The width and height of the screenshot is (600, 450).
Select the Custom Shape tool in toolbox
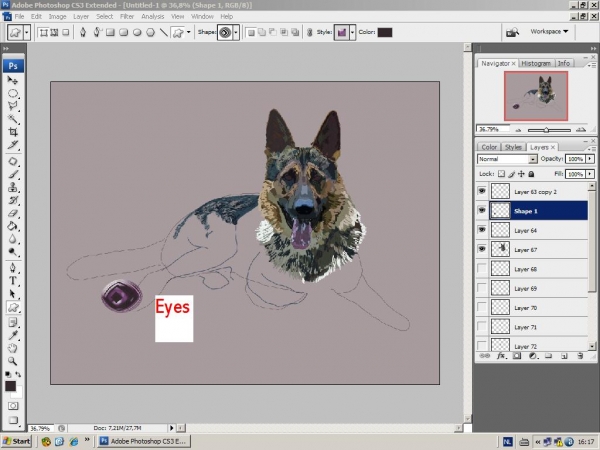[x=13, y=307]
